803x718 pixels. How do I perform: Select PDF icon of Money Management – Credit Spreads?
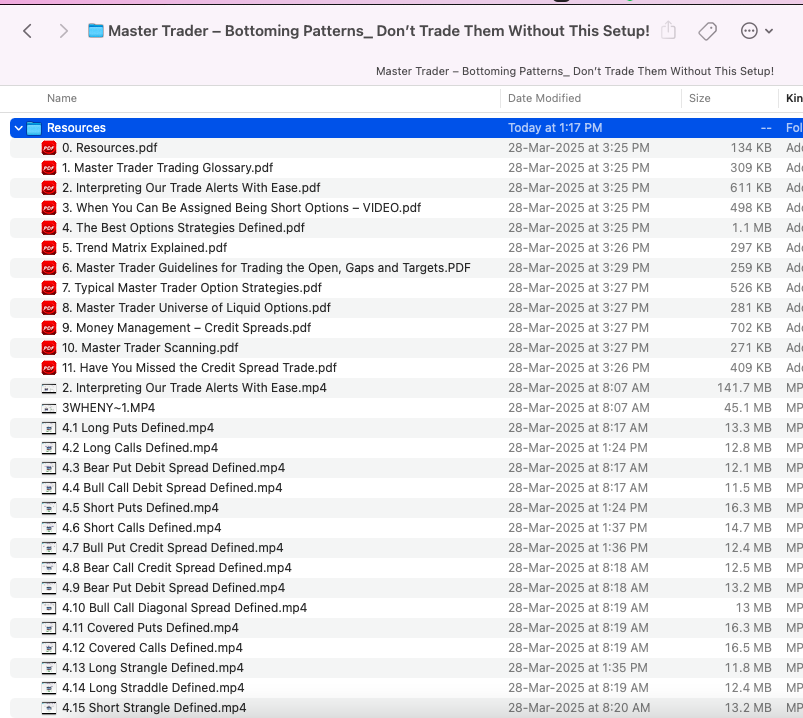(x=49, y=328)
